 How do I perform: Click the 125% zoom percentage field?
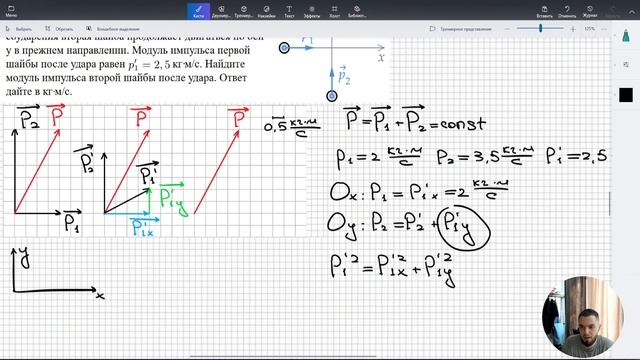[x=589, y=29]
